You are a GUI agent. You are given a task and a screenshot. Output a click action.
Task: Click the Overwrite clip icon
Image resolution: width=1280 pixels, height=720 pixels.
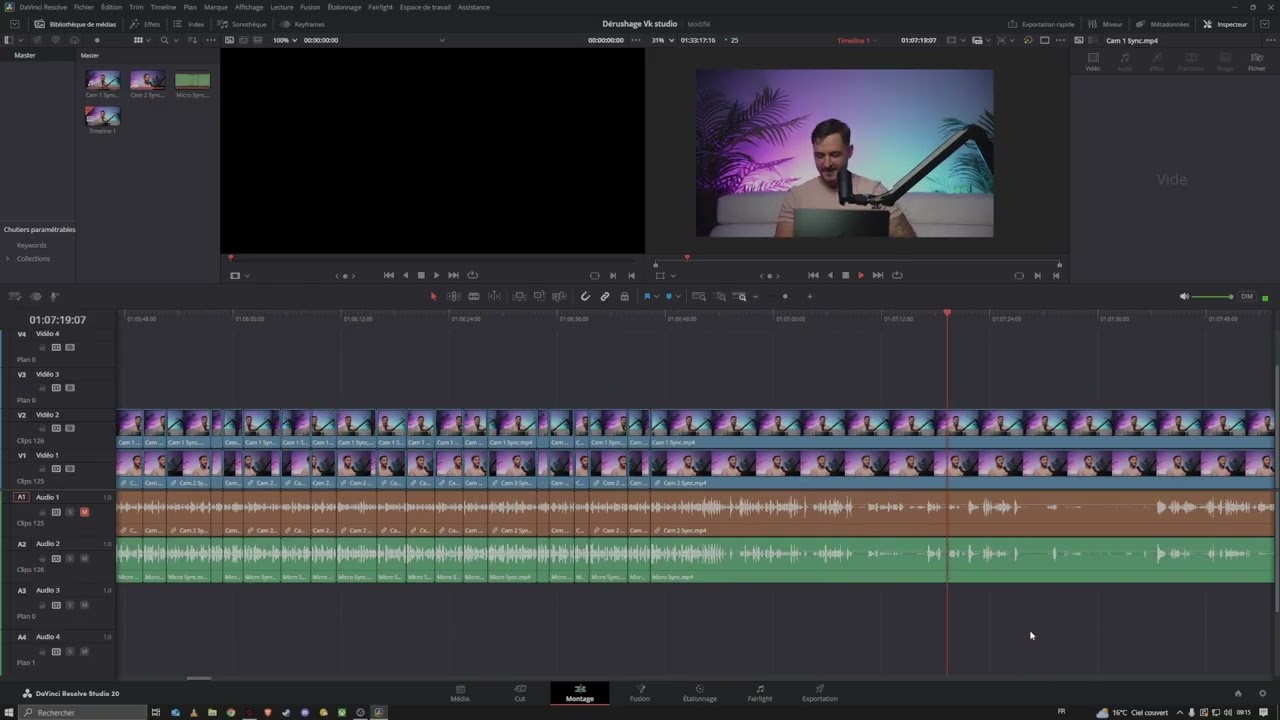coord(539,296)
